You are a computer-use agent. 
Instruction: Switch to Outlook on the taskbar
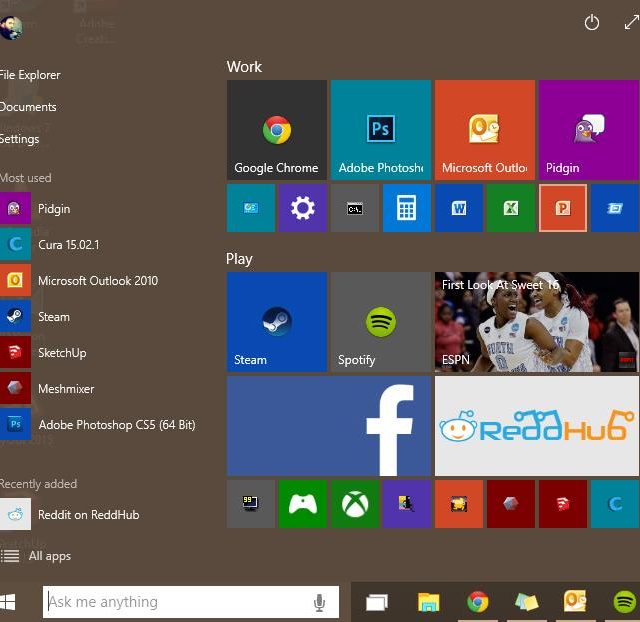tap(575, 601)
